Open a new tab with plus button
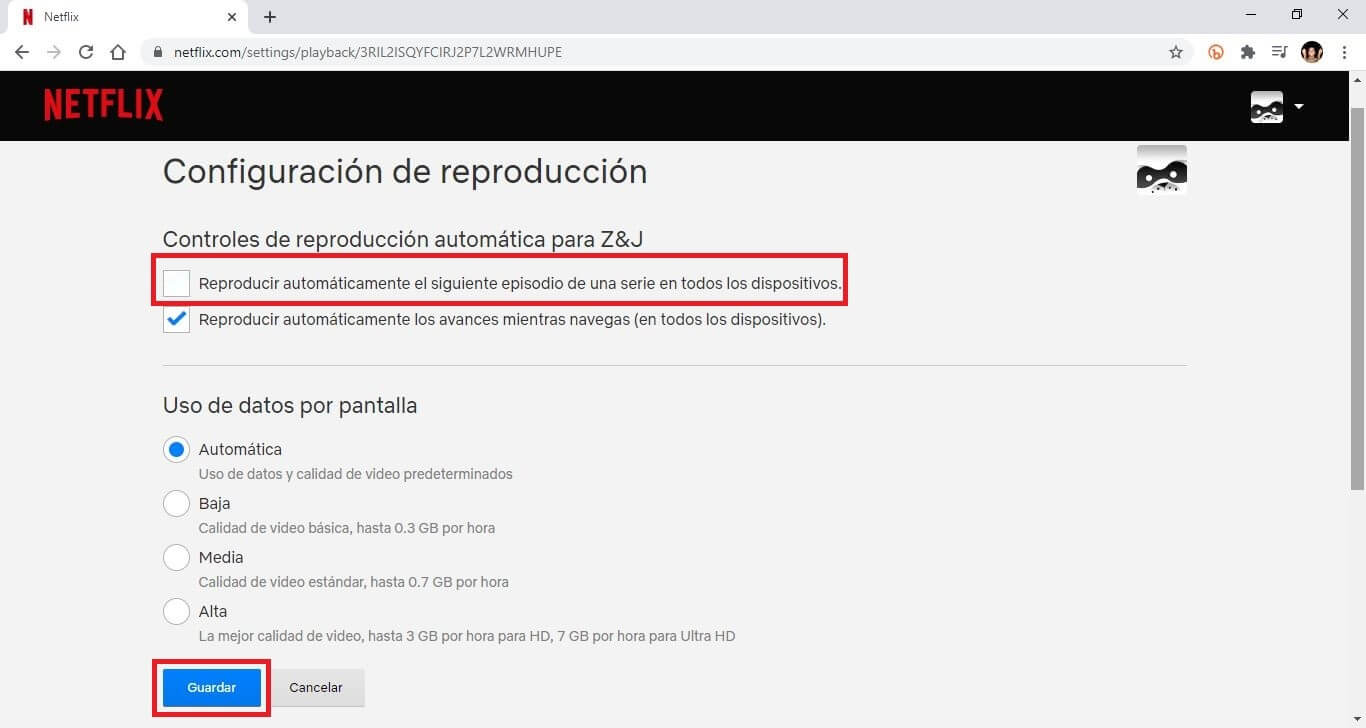1366x728 pixels. [270, 17]
